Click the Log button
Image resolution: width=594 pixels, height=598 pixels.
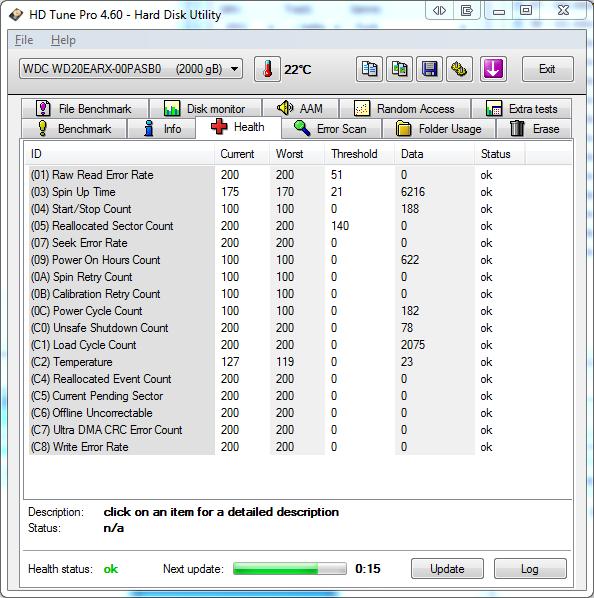pyautogui.click(x=530, y=569)
